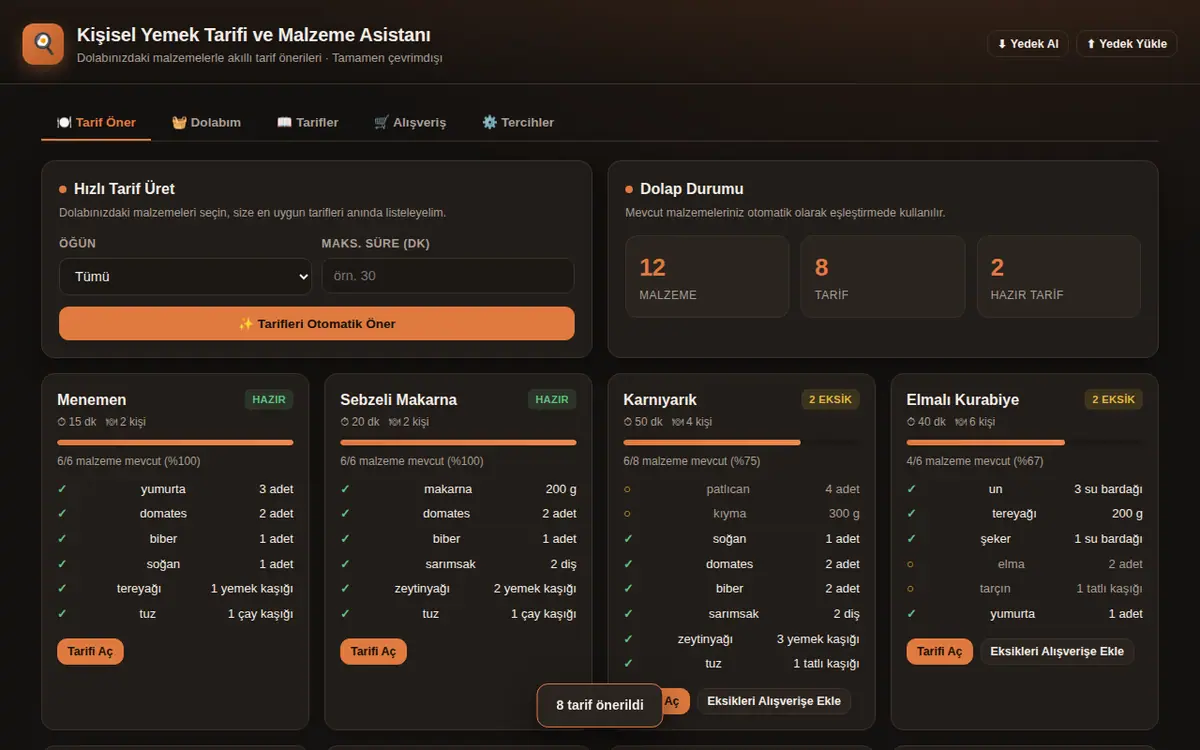Click missing-item circle beside elma
The height and width of the screenshot is (750, 1200).
pos(910,564)
